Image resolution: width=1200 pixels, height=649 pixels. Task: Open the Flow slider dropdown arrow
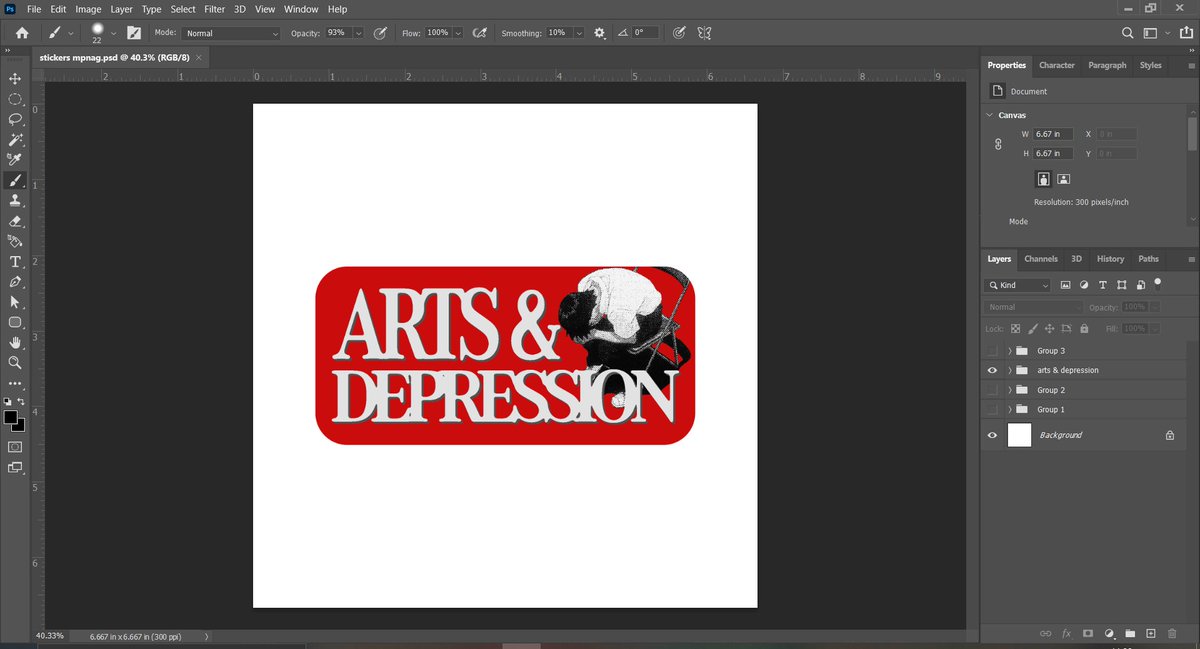point(458,33)
